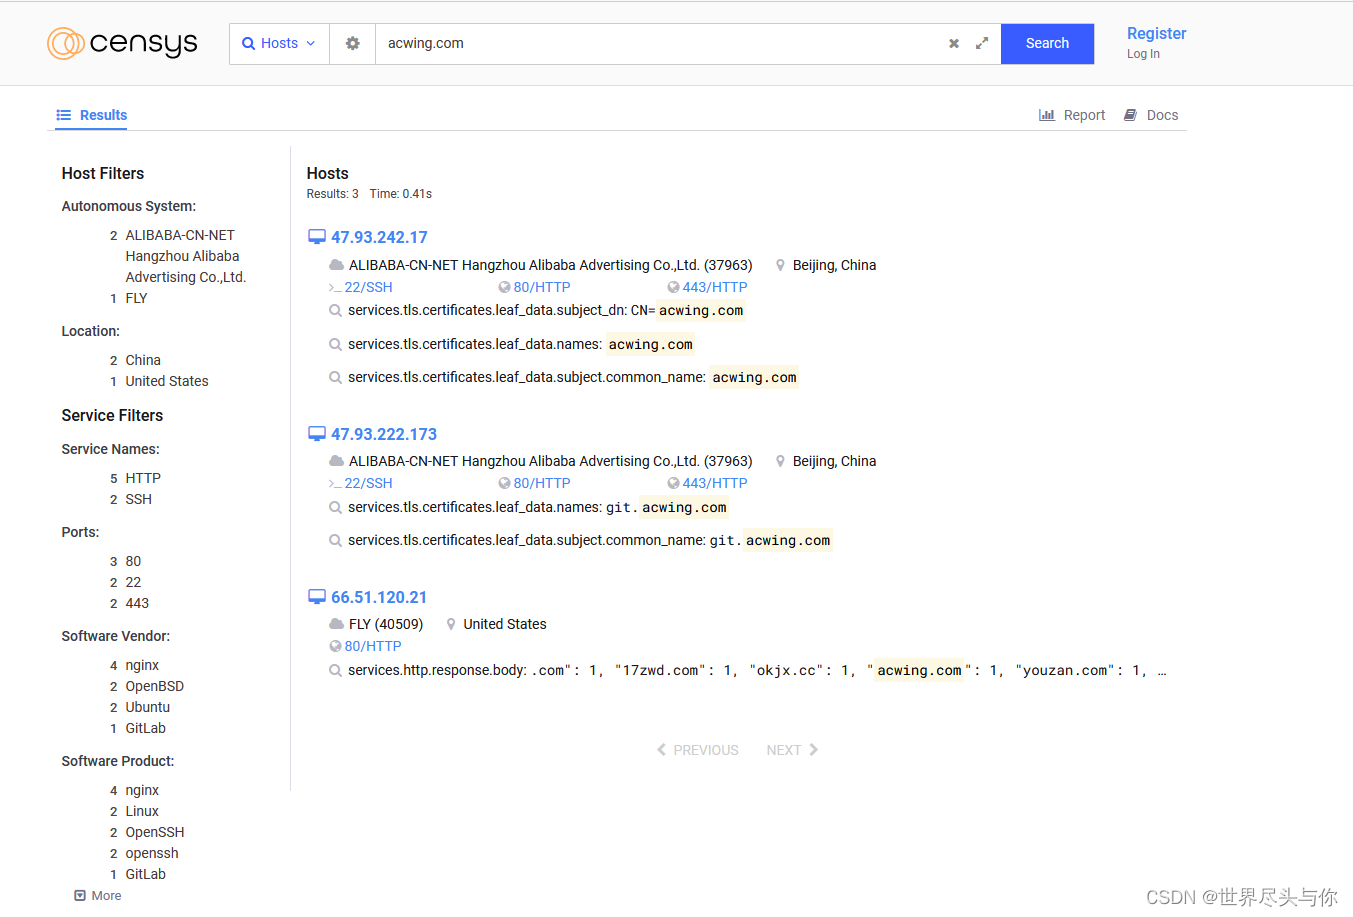The width and height of the screenshot is (1353, 917).
Task: Click highlighted acwing.com in response body
Action: (919, 670)
